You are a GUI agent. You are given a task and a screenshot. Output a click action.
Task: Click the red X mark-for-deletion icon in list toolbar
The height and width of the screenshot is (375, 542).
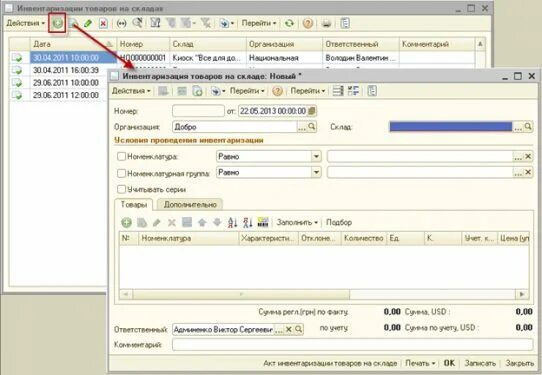[x=103, y=24]
